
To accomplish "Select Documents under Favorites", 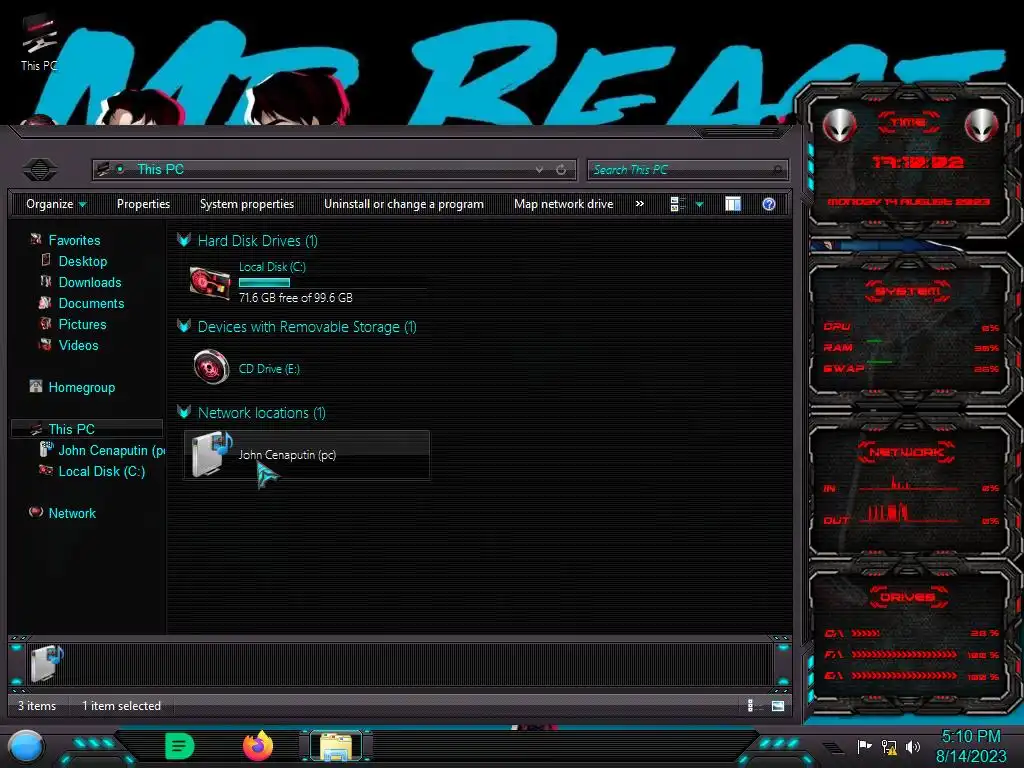I will (91, 303).
